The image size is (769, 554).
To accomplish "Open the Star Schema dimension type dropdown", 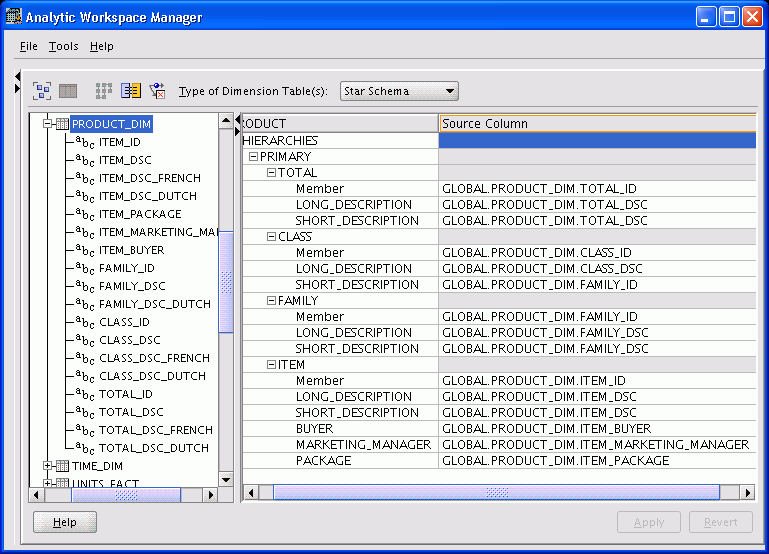I will [399, 91].
